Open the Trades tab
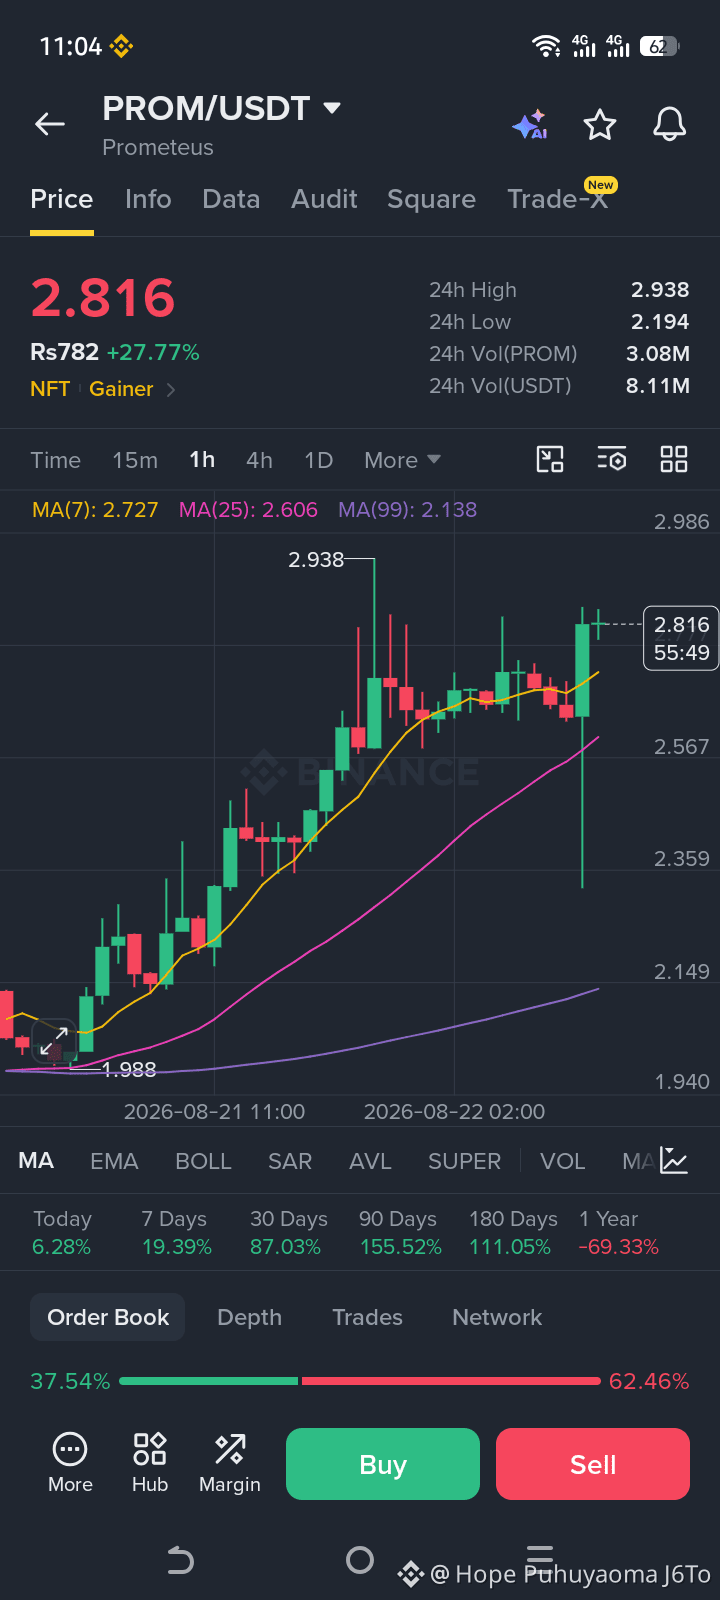 (367, 1317)
